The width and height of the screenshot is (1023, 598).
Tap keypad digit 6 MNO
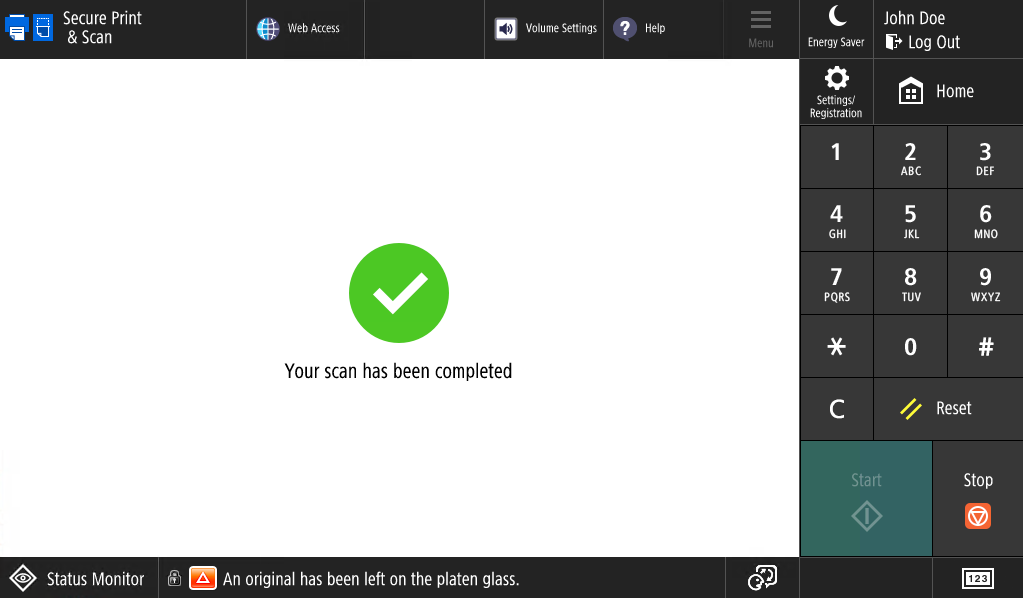pyautogui.click(x=985, y=220)
